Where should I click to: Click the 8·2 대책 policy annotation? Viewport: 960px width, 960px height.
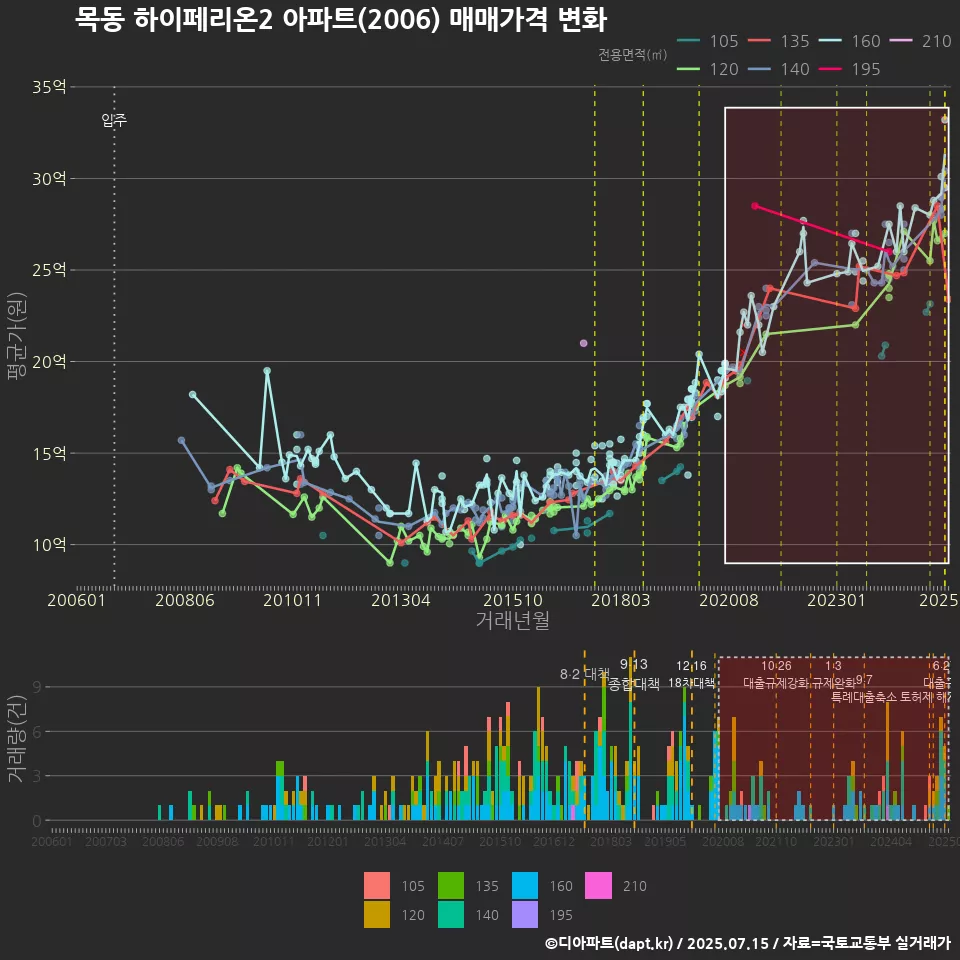(x=585, y=674)
